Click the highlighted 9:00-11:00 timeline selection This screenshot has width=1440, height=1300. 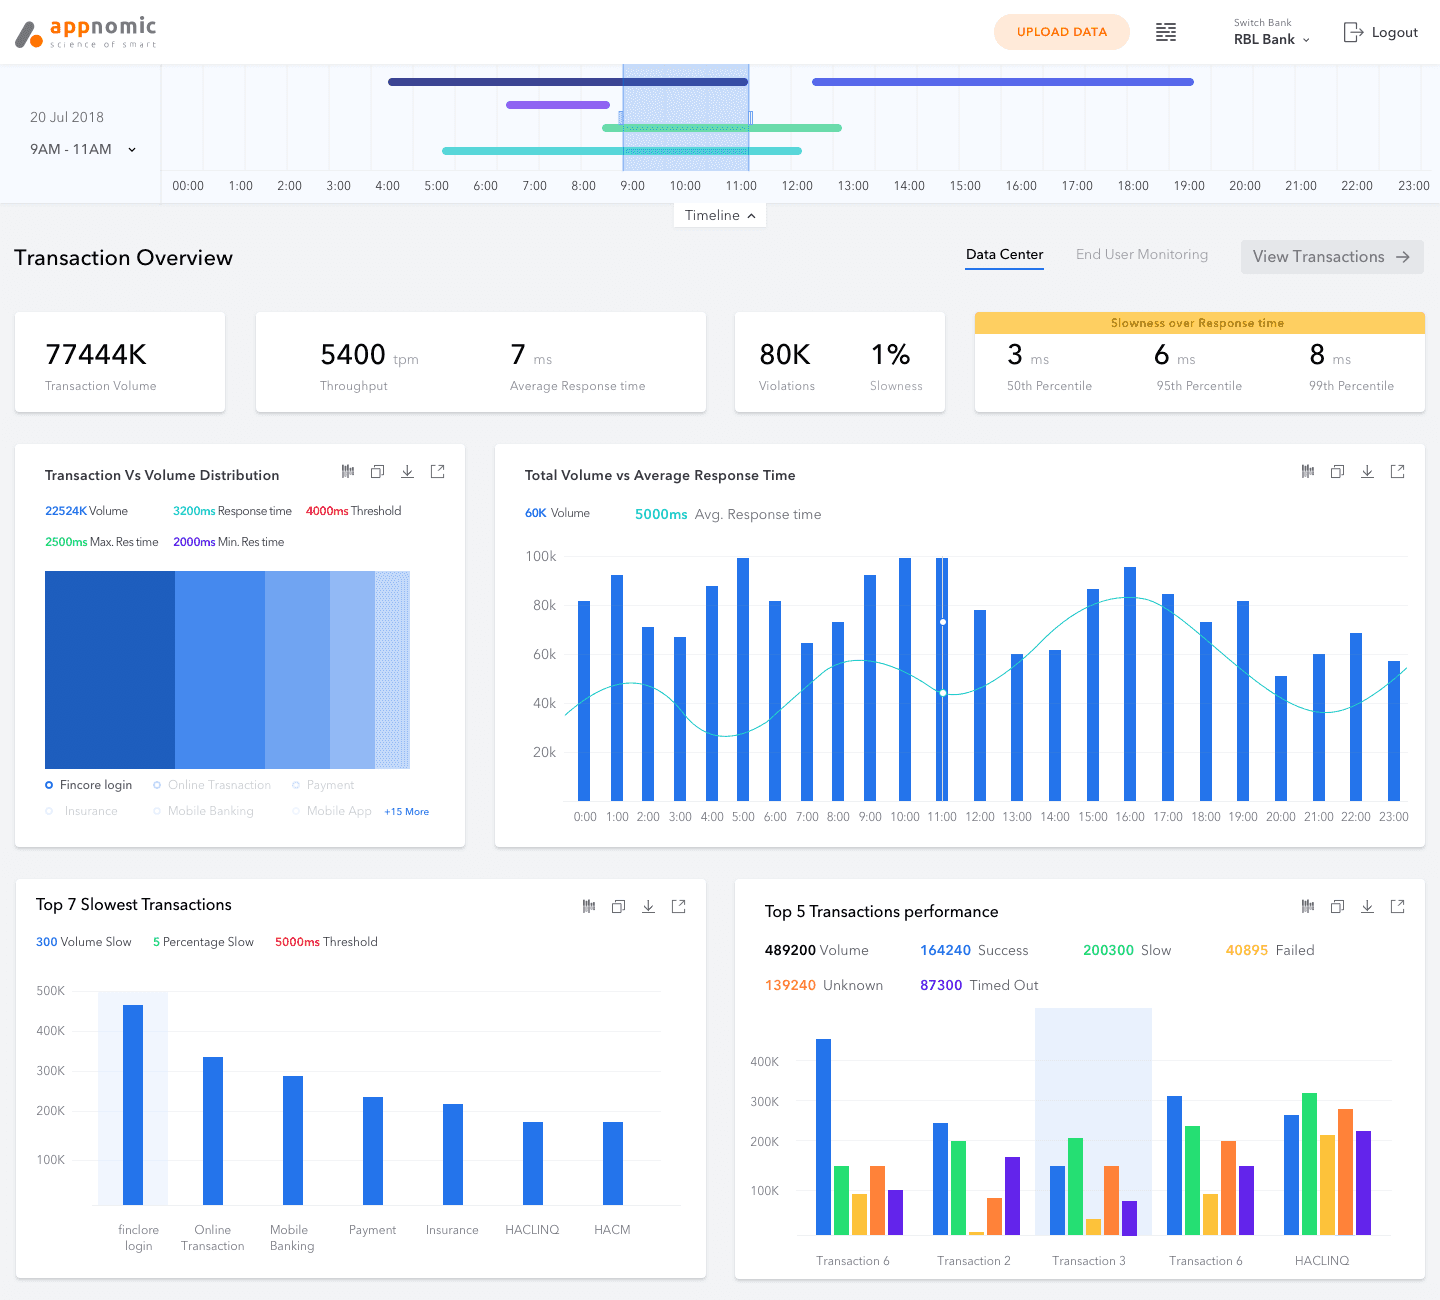coord(686,118)
